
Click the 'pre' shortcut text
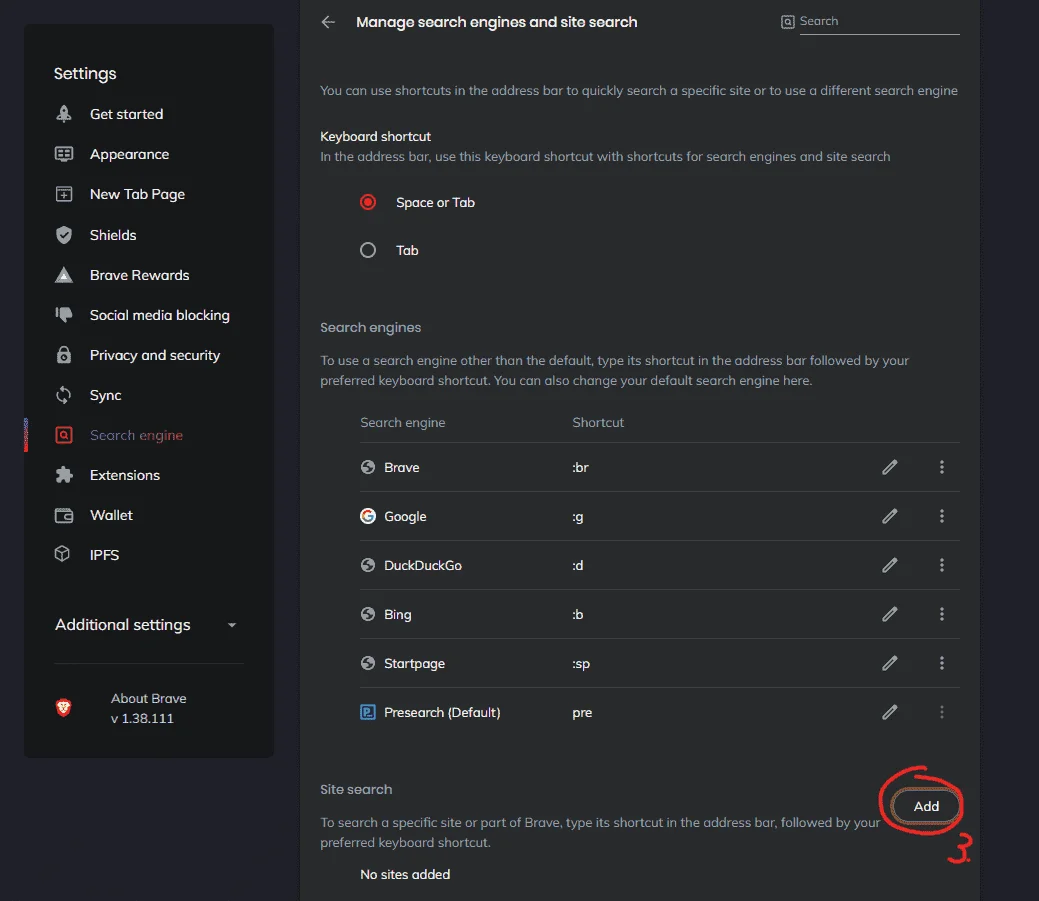(x=582, y=713)
